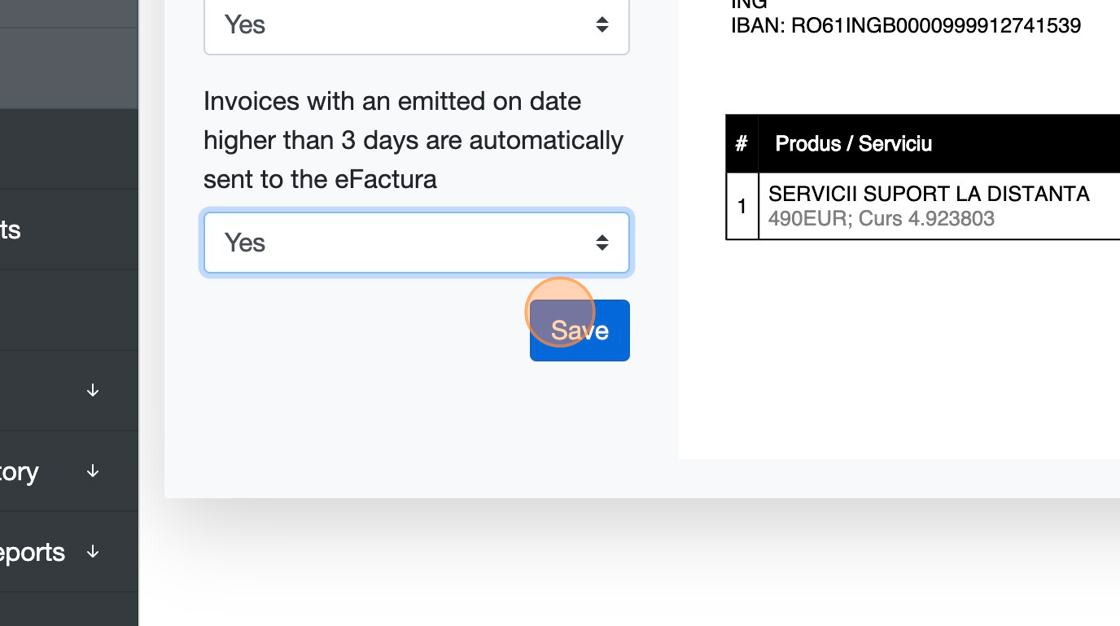Open the sidebar item ending in 'ts'
This screenshot has height=626, width=1120.
pos(11,230)
